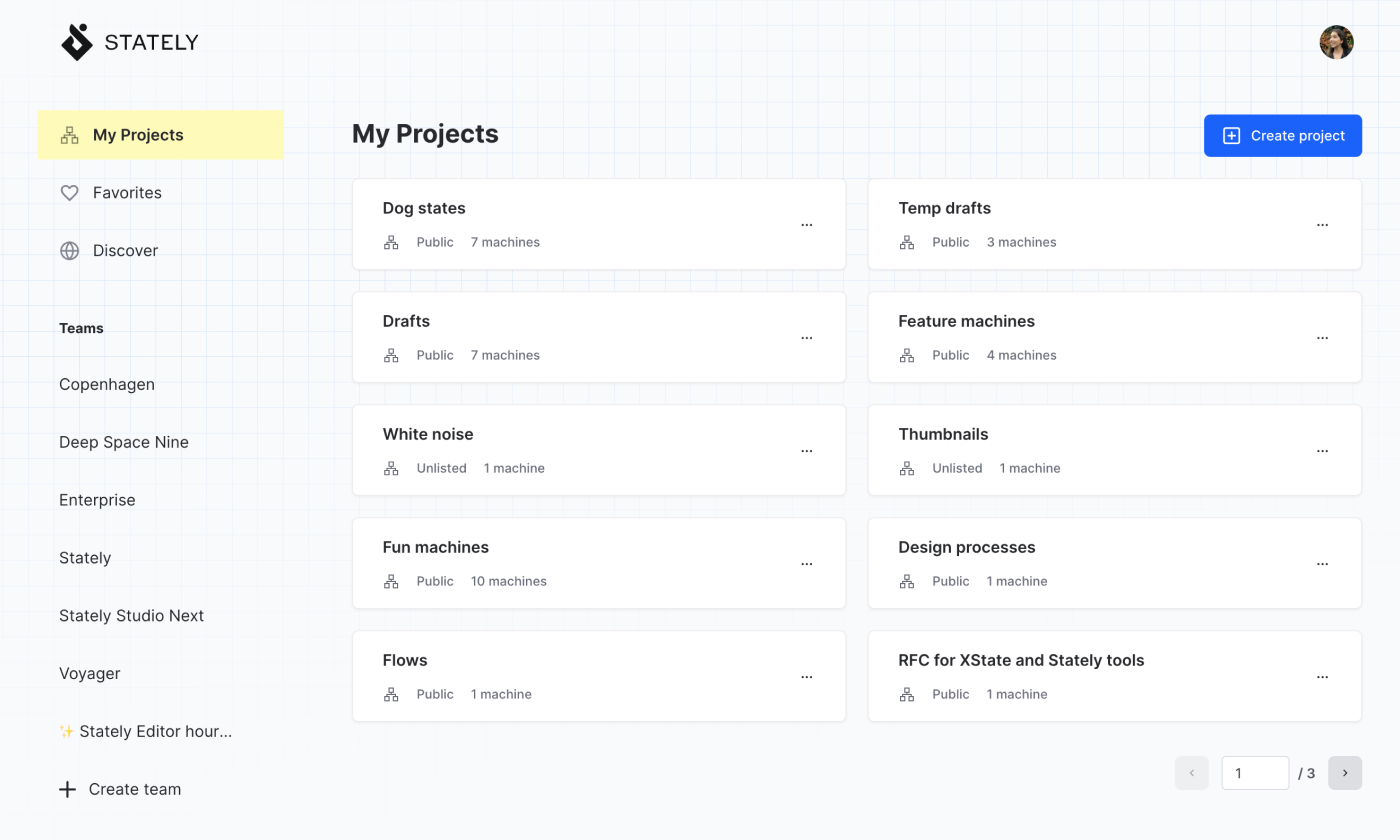Open the Fun machines project
1400x840 pixels.
point(436,547)
